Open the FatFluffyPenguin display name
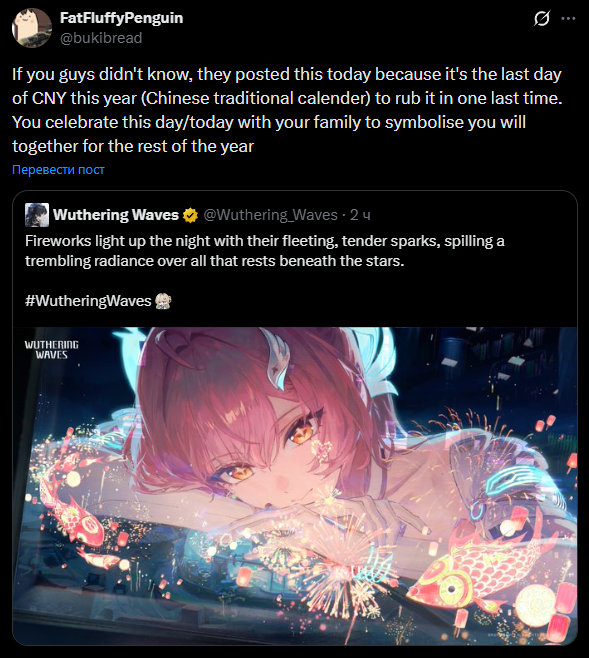589x658 pixels. tap(122, 18)
